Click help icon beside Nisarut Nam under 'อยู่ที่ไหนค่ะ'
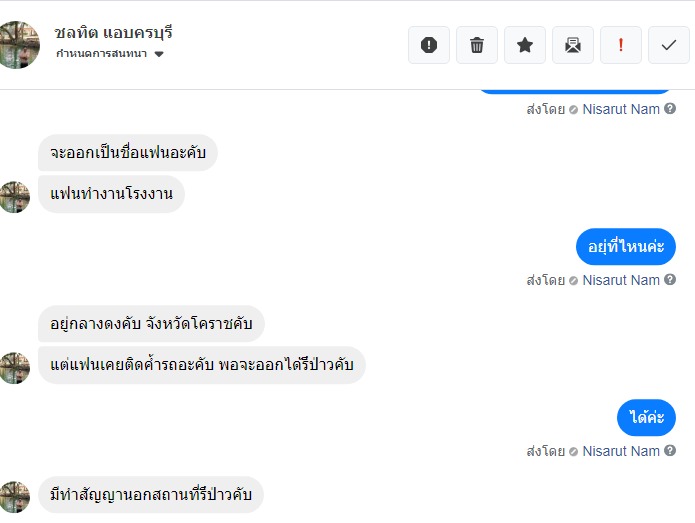The height and width of the screenshot is (523, 695). [670, 280]
